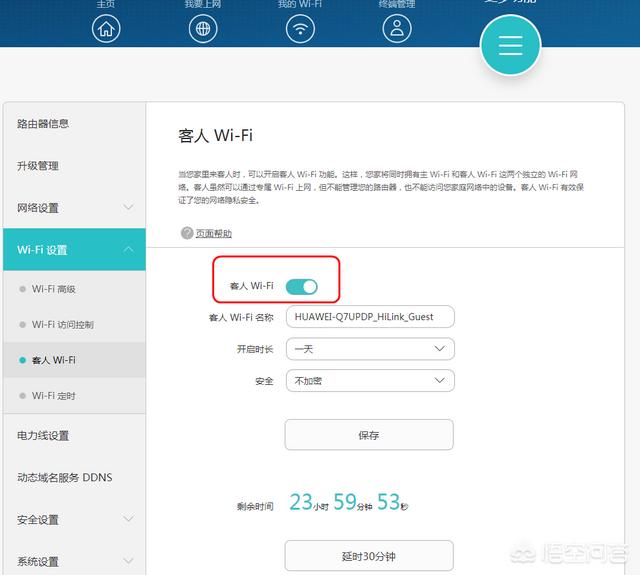Image resolution: width=640 pixels, height=575 pixels.
Task: Click the 保存 save button
Action: pos(369,435)
